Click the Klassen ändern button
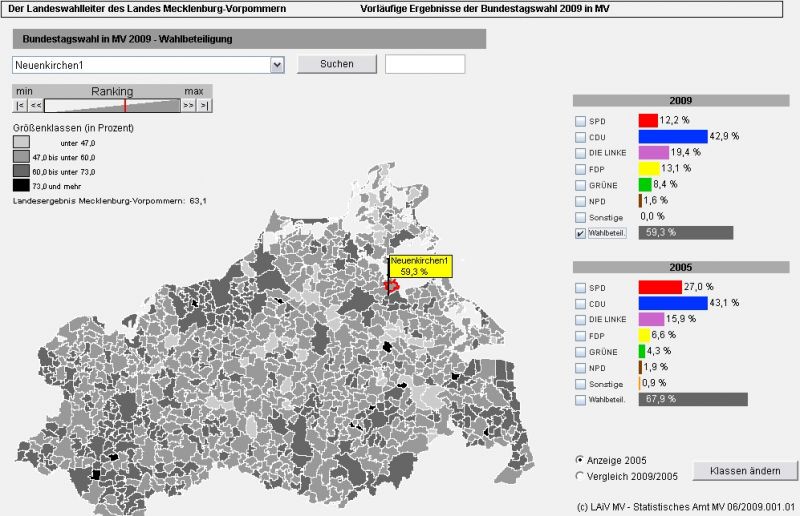This screenshot has height=516, width=800. [745, 471]
